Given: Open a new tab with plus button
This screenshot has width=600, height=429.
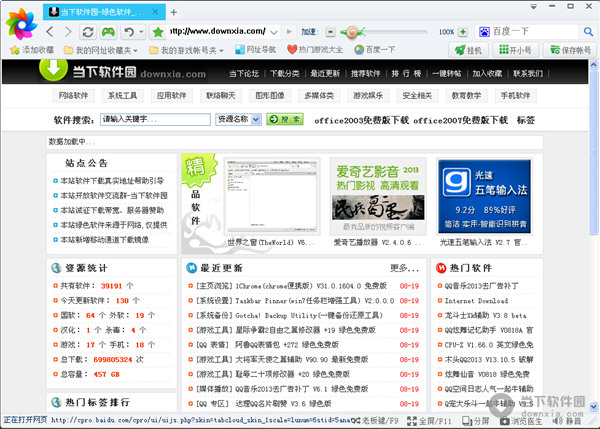Looking at the screenshot, I should coord(173,12).
